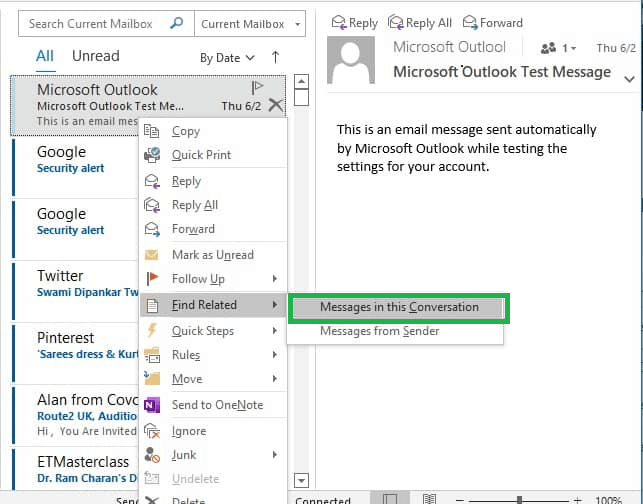The width and height of the screenshot is (643, 504).
Task: Switch to the Unread tab
Action: click(96, 56)
